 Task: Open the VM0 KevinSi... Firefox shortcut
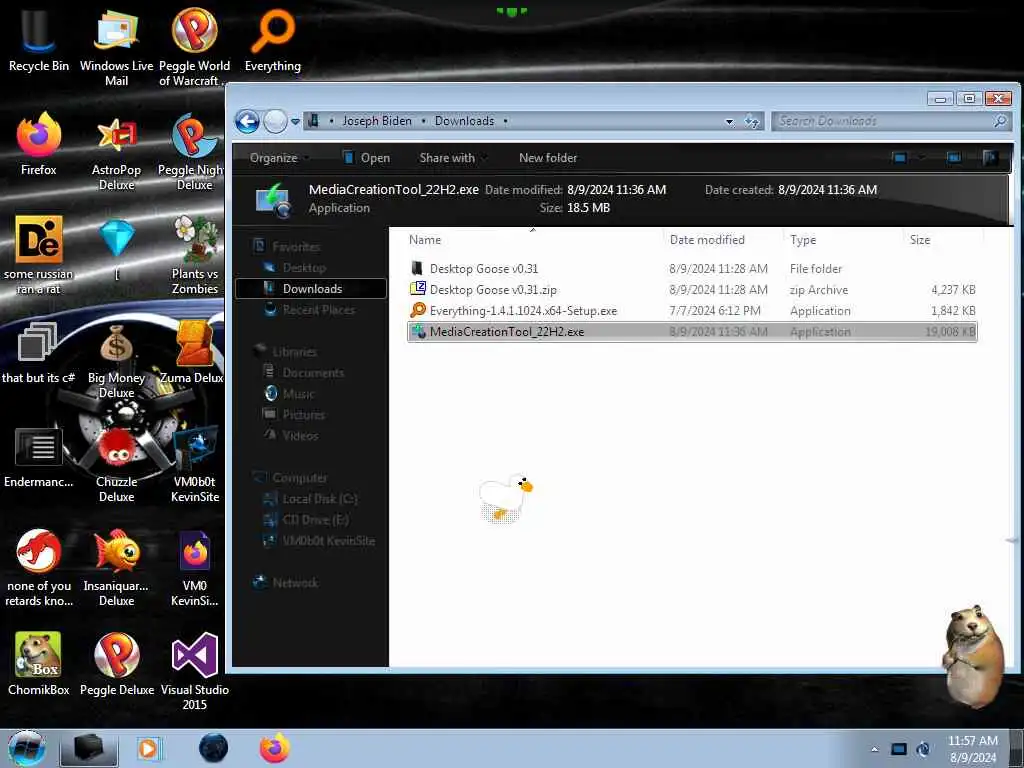pos(195,568)
